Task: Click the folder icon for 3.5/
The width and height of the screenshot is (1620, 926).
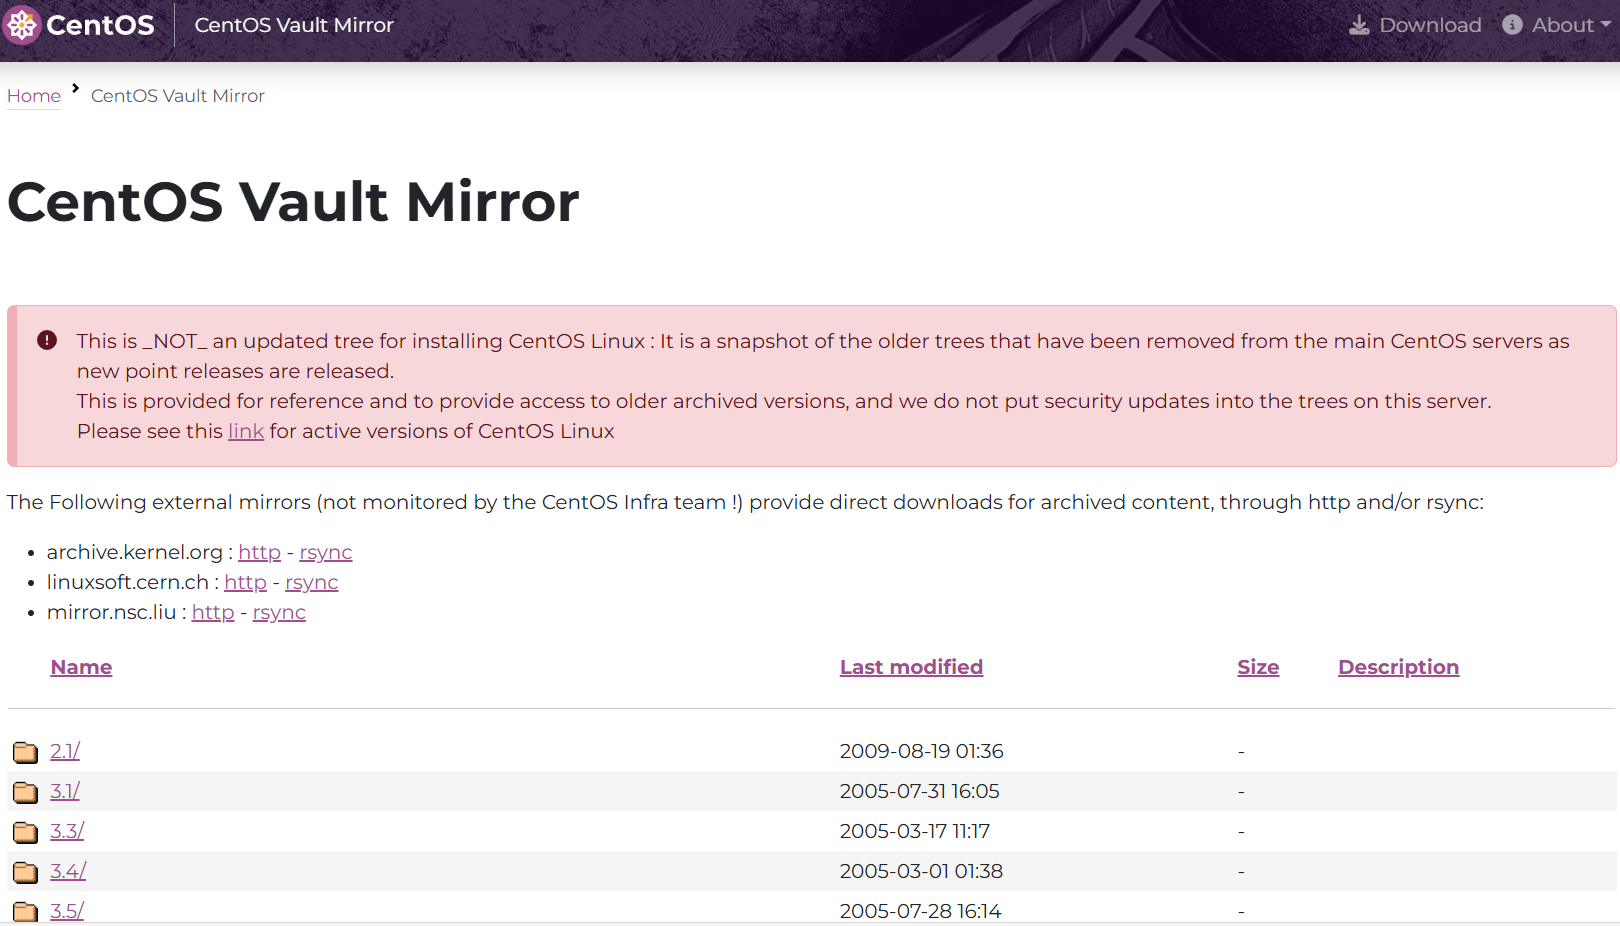Action: point(25,911)
